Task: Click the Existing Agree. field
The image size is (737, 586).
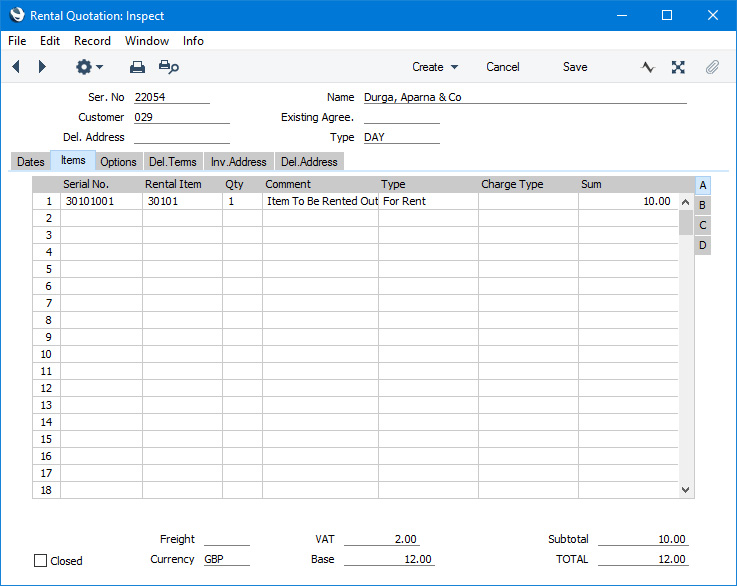Action: pyautogui.click(x=401, y=117)
